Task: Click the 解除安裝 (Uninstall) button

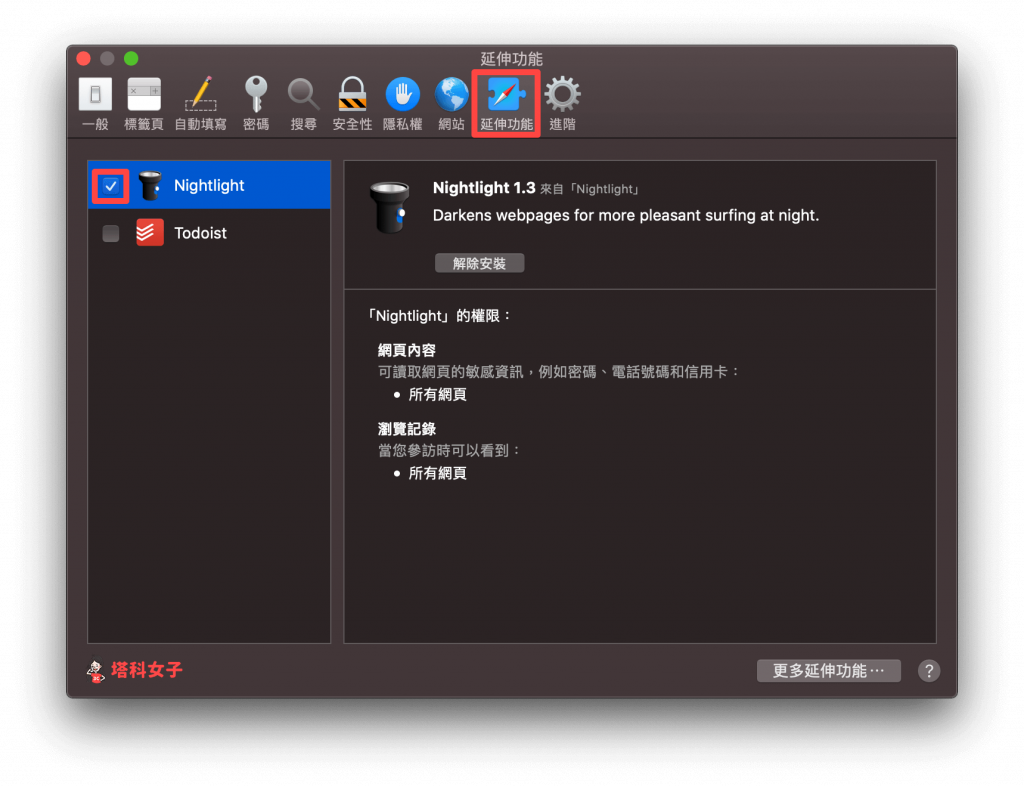Action: (x=479, y=263)
